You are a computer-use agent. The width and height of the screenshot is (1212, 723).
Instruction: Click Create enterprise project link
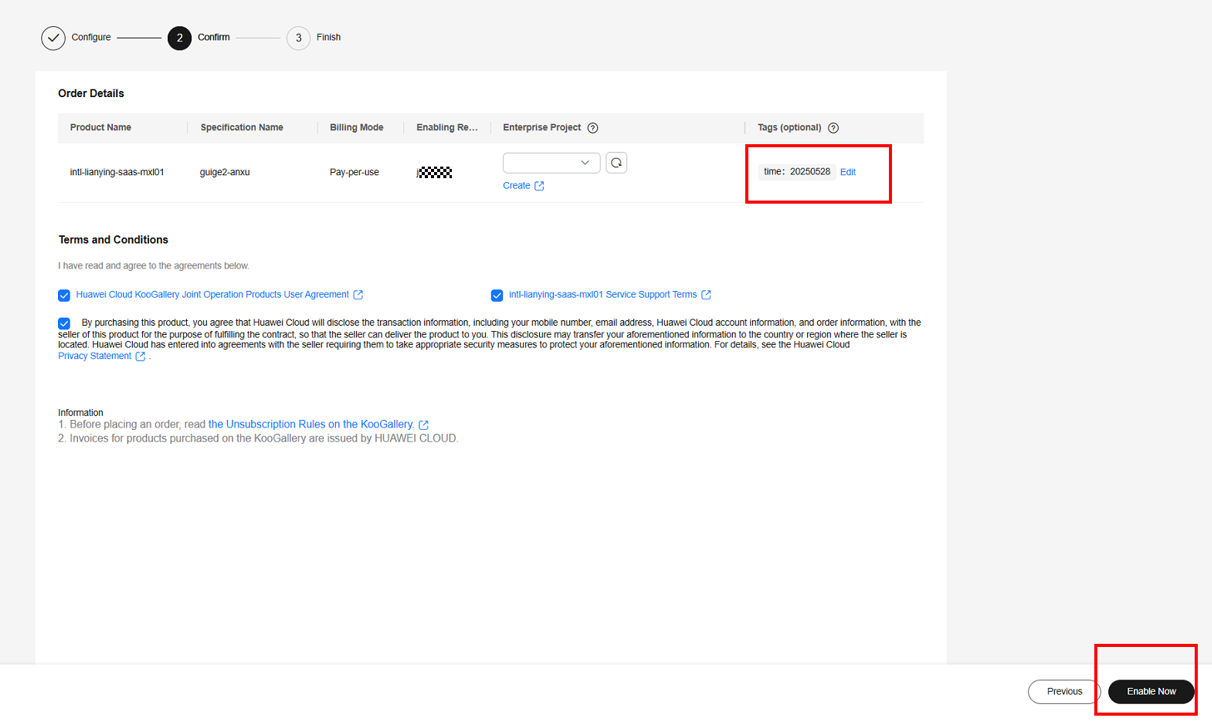pos(516,186)
